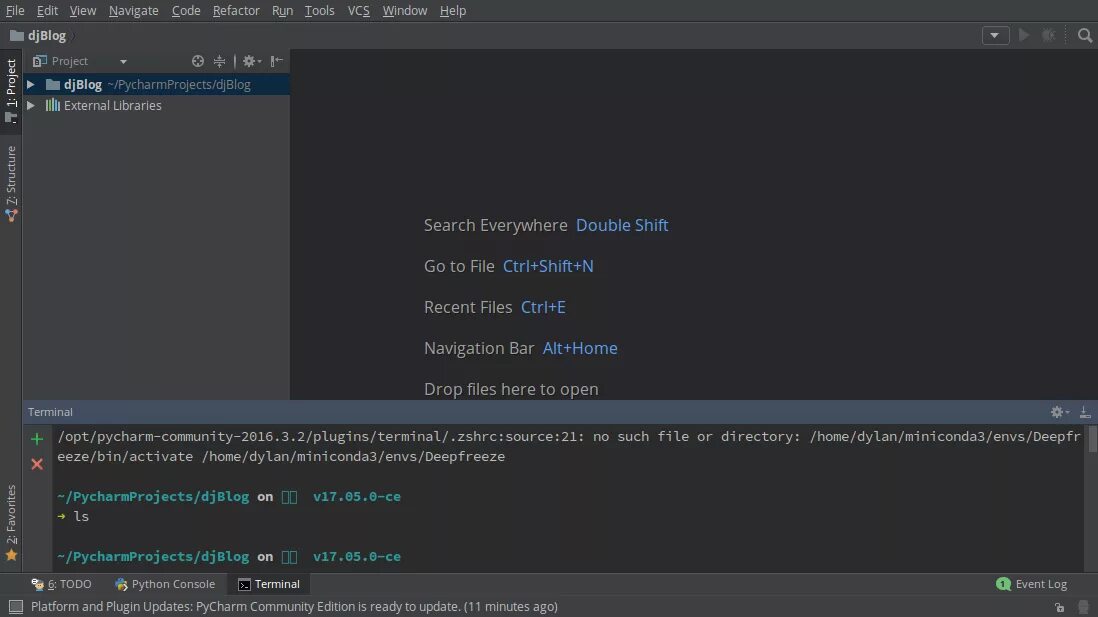Screen dimensions: 1098x617
Task: Select the djBlog root tree row
Action: coord(157,85)
